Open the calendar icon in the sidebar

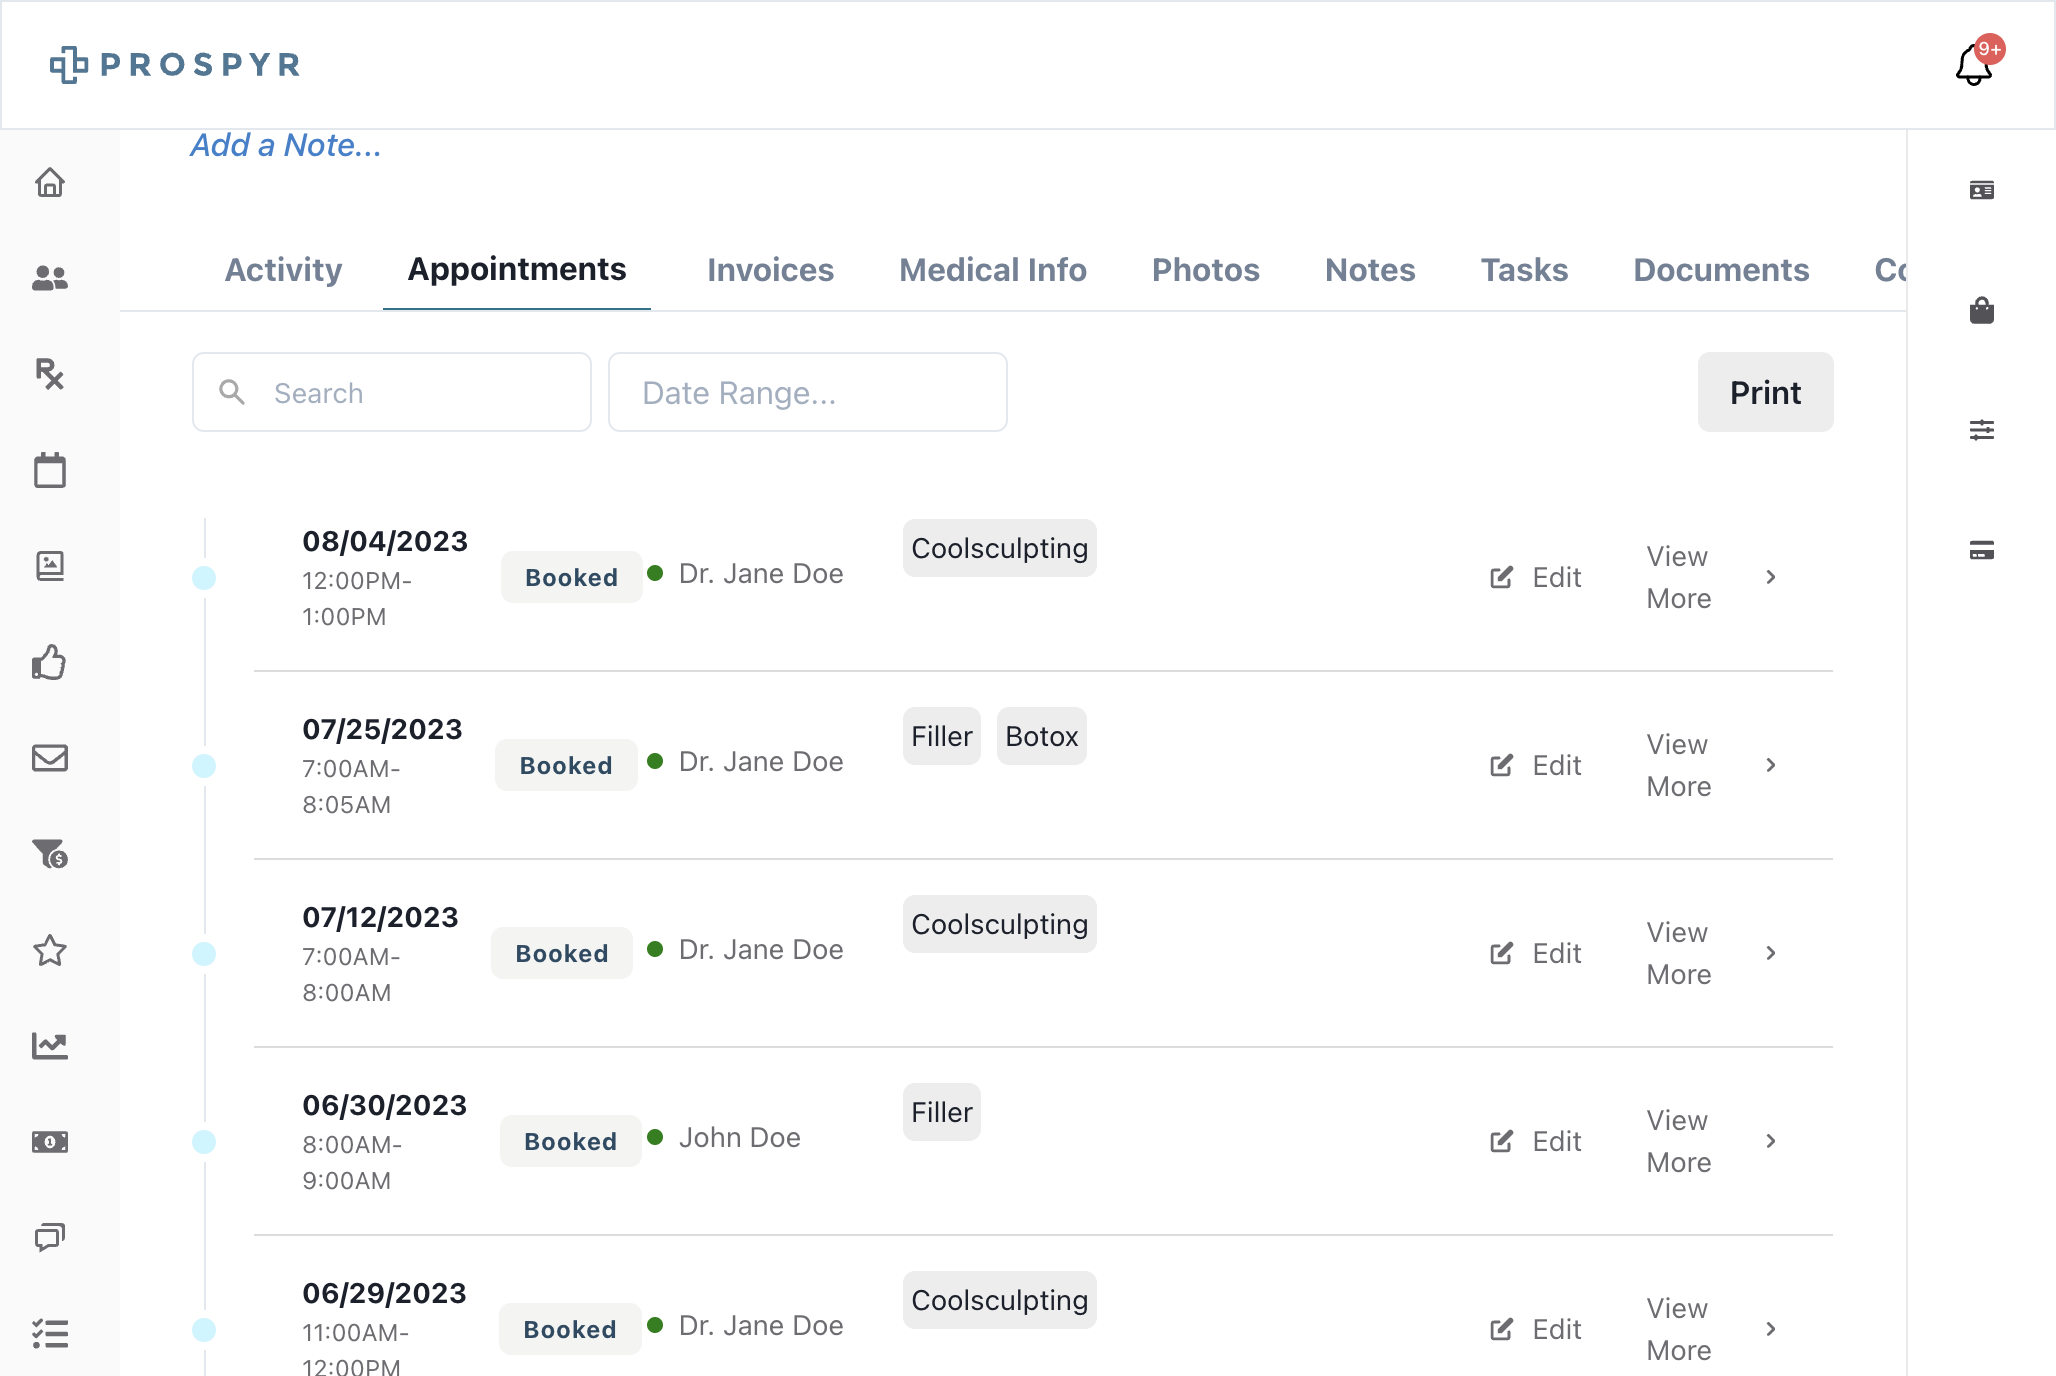pyautogui.click(x=50, y=470)
